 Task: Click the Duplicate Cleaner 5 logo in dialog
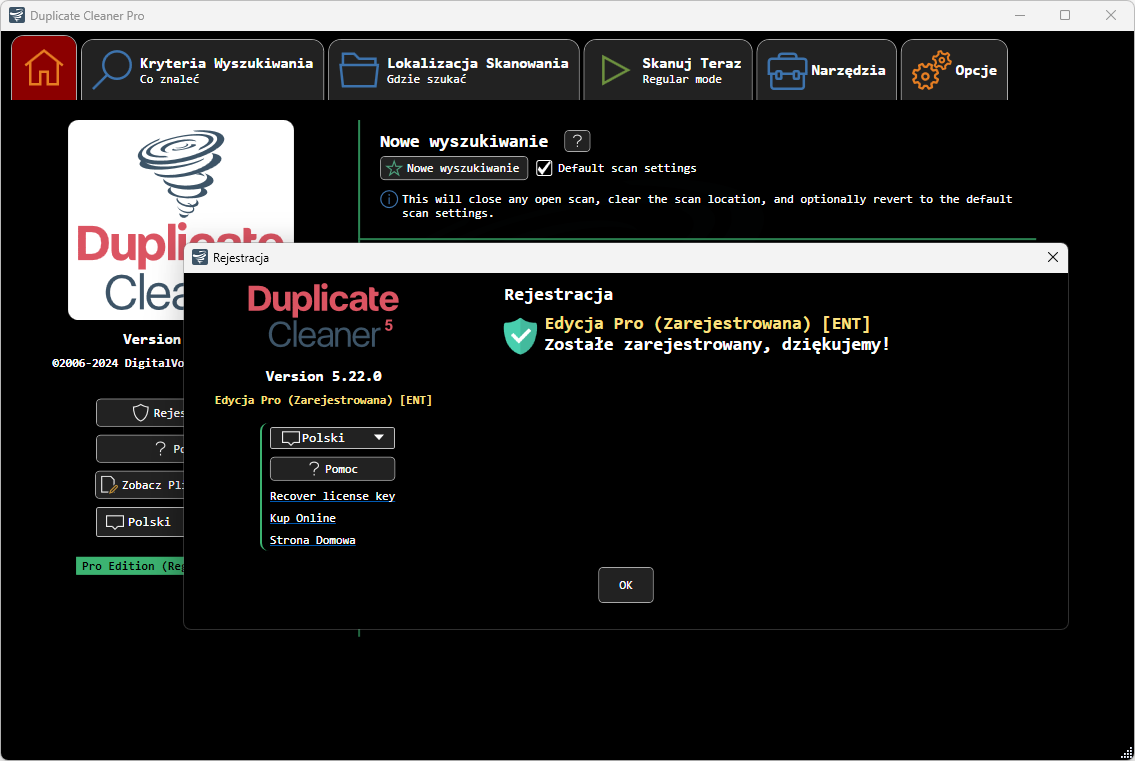coord(323,316)
